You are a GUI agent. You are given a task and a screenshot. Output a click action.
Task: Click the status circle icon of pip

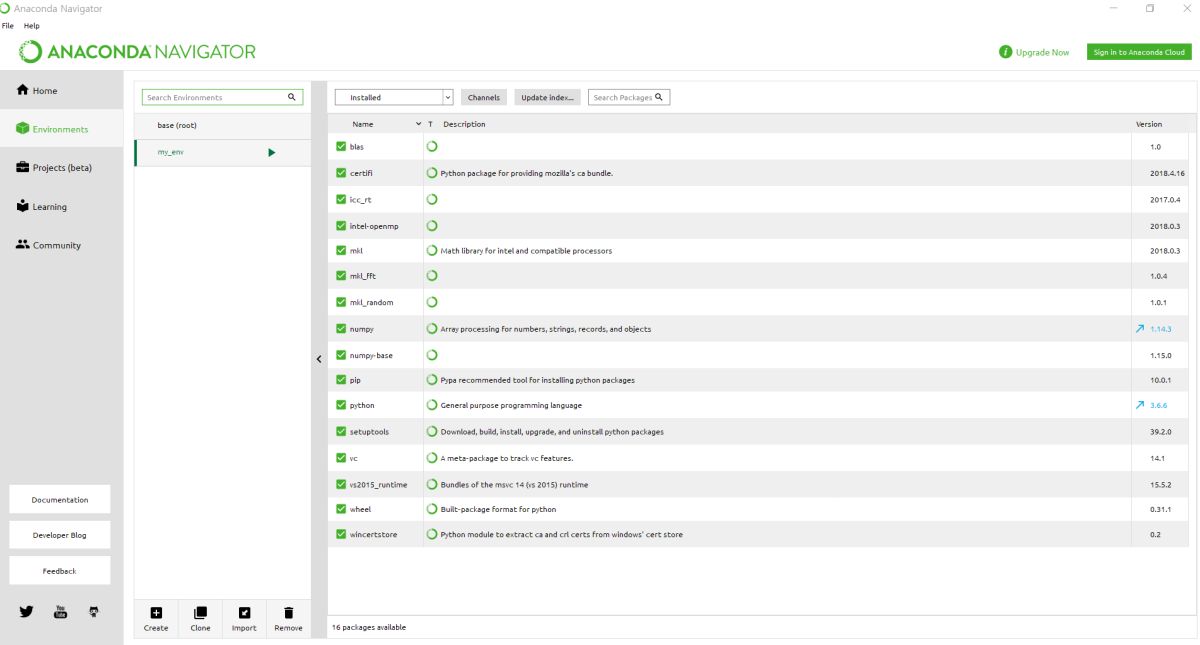tap(432, 380)
